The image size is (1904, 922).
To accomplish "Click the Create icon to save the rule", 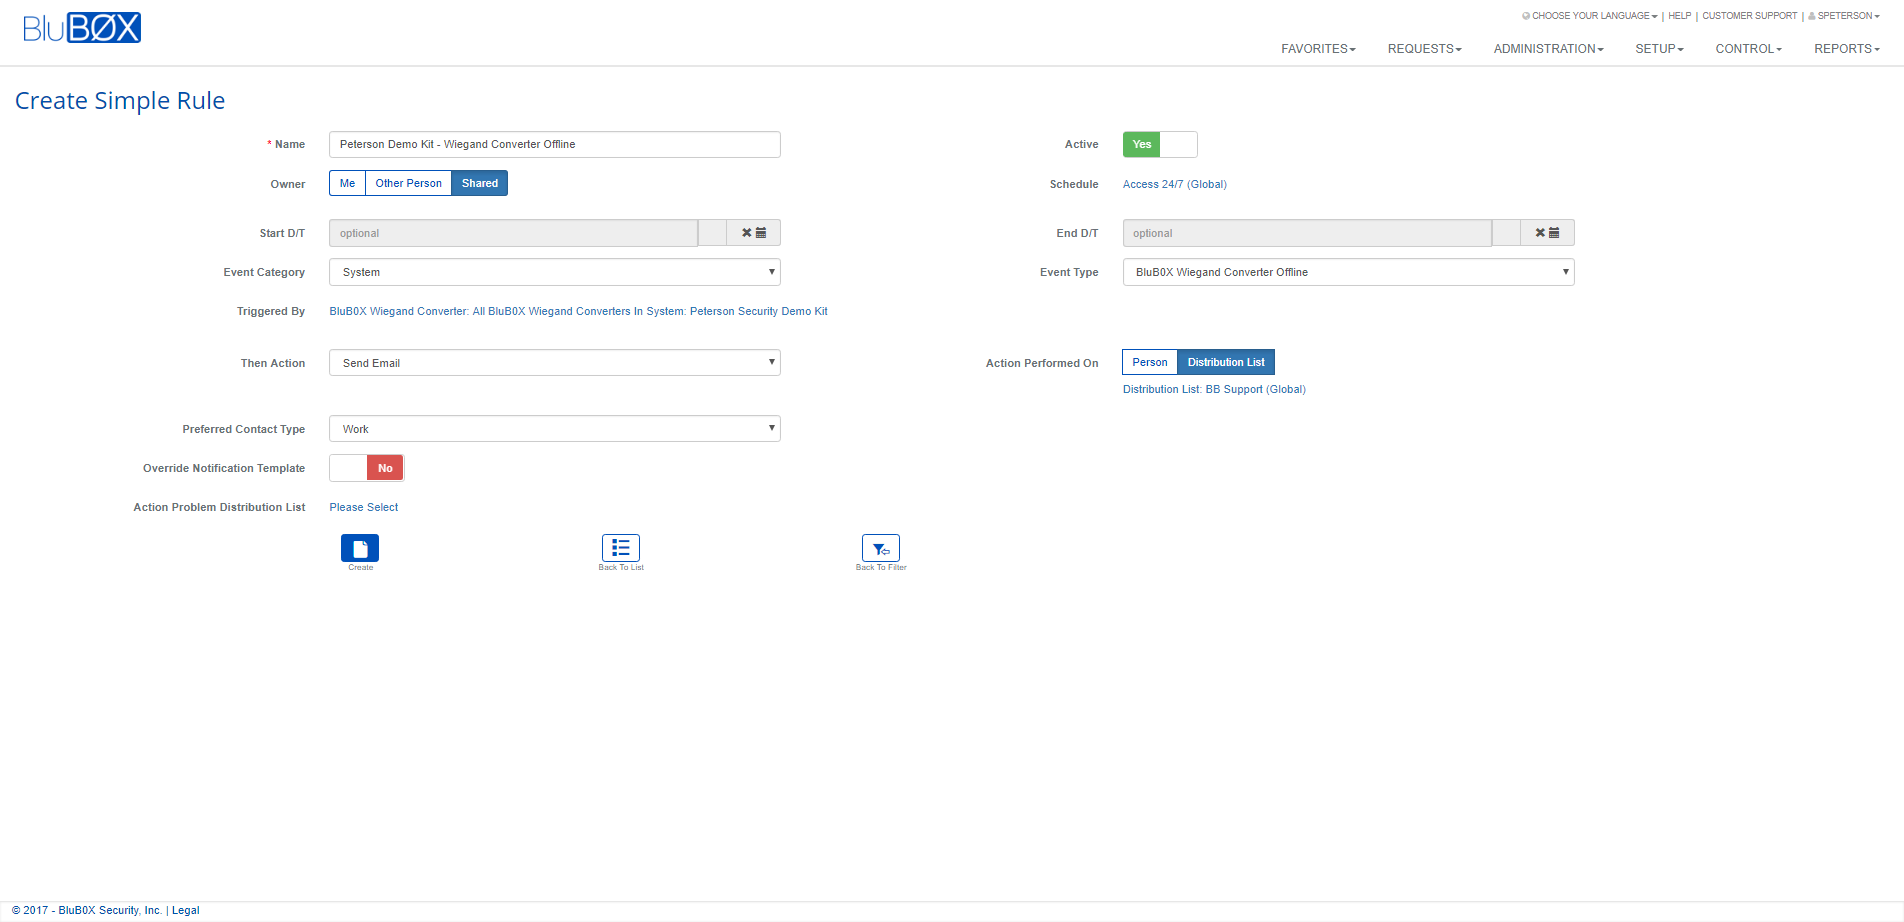I will (359, 548).
